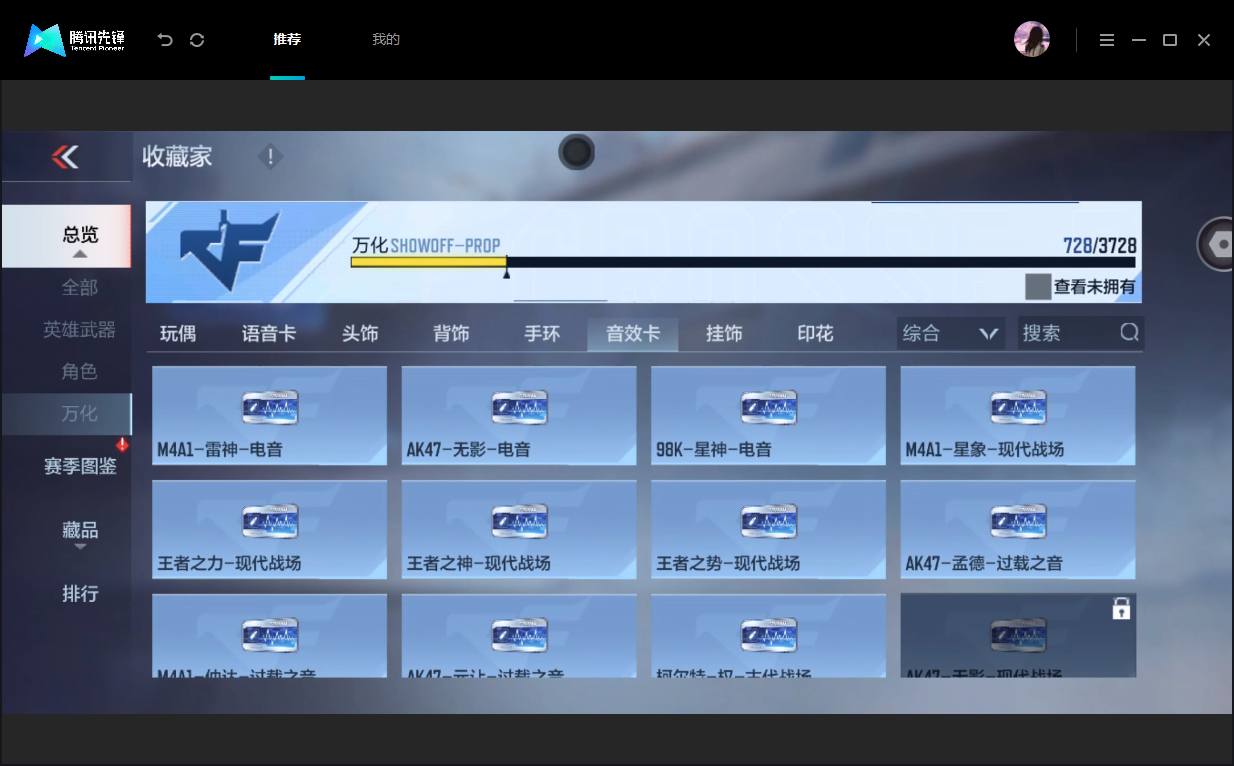
Task: Open the 98K-星神-电音 card
Action: pos(768,415)
